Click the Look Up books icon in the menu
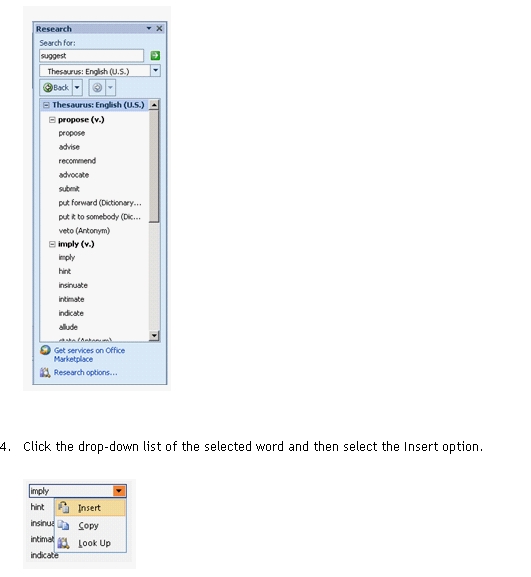The image size is (531, 577). point(63,543)
